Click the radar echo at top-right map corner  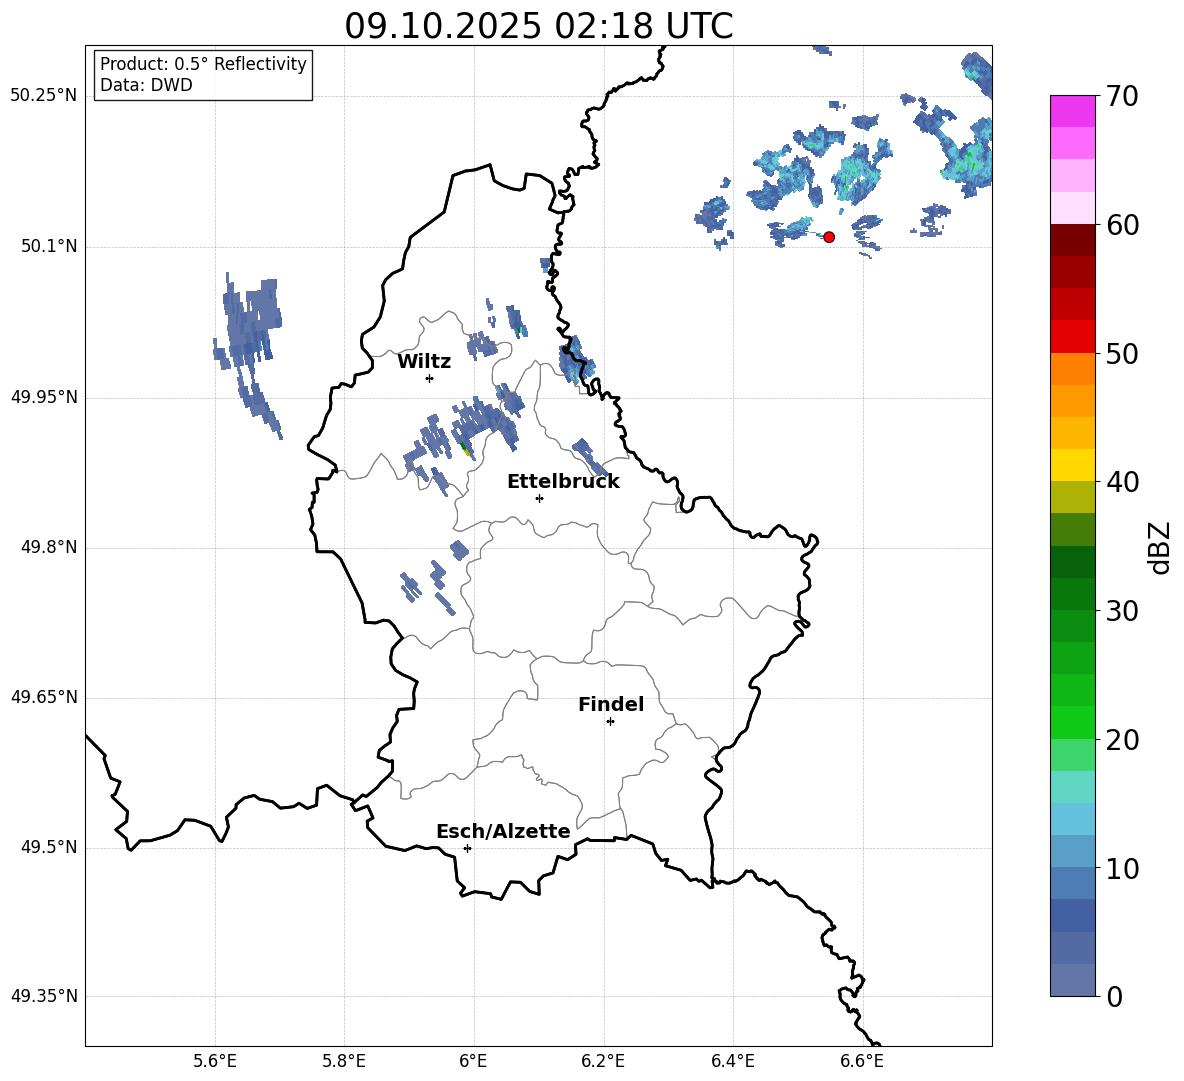(x=978, y=73)
